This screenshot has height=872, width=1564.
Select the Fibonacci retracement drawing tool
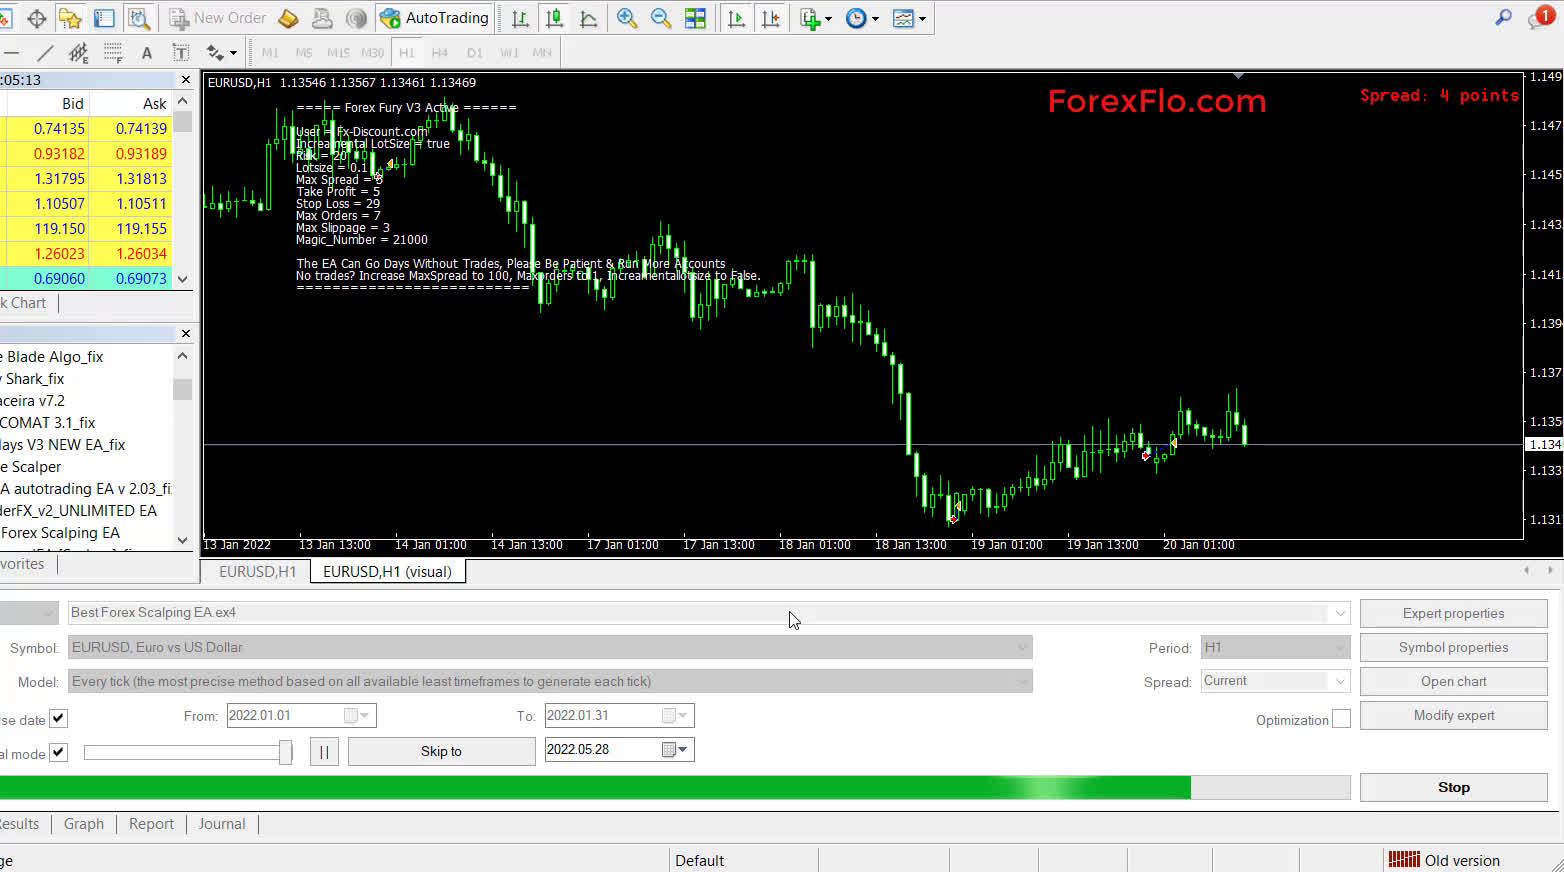click(x=112, y=52)
